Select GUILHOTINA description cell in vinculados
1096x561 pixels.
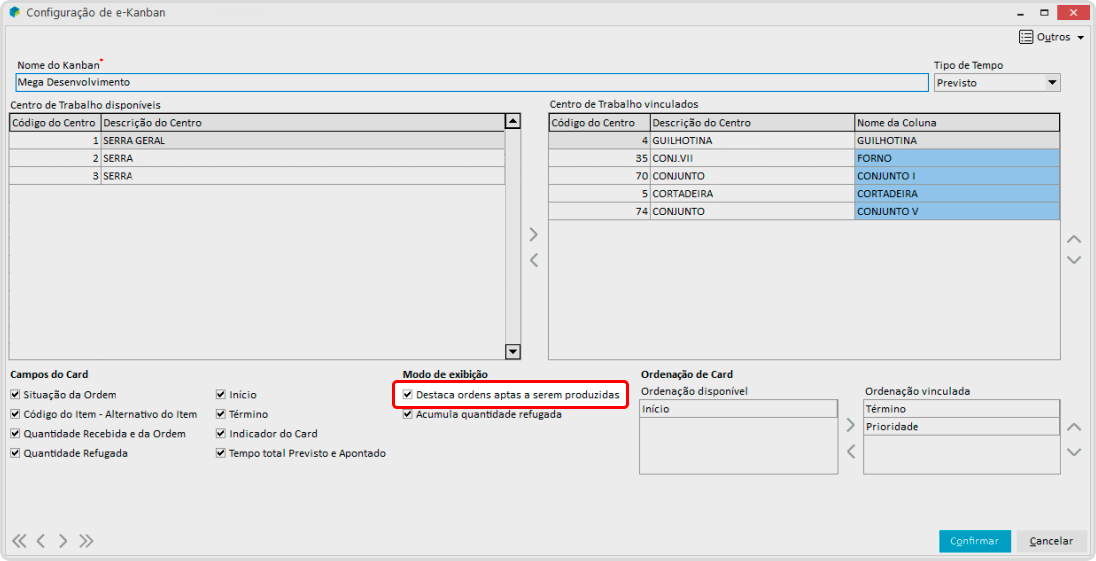(752, 140)
